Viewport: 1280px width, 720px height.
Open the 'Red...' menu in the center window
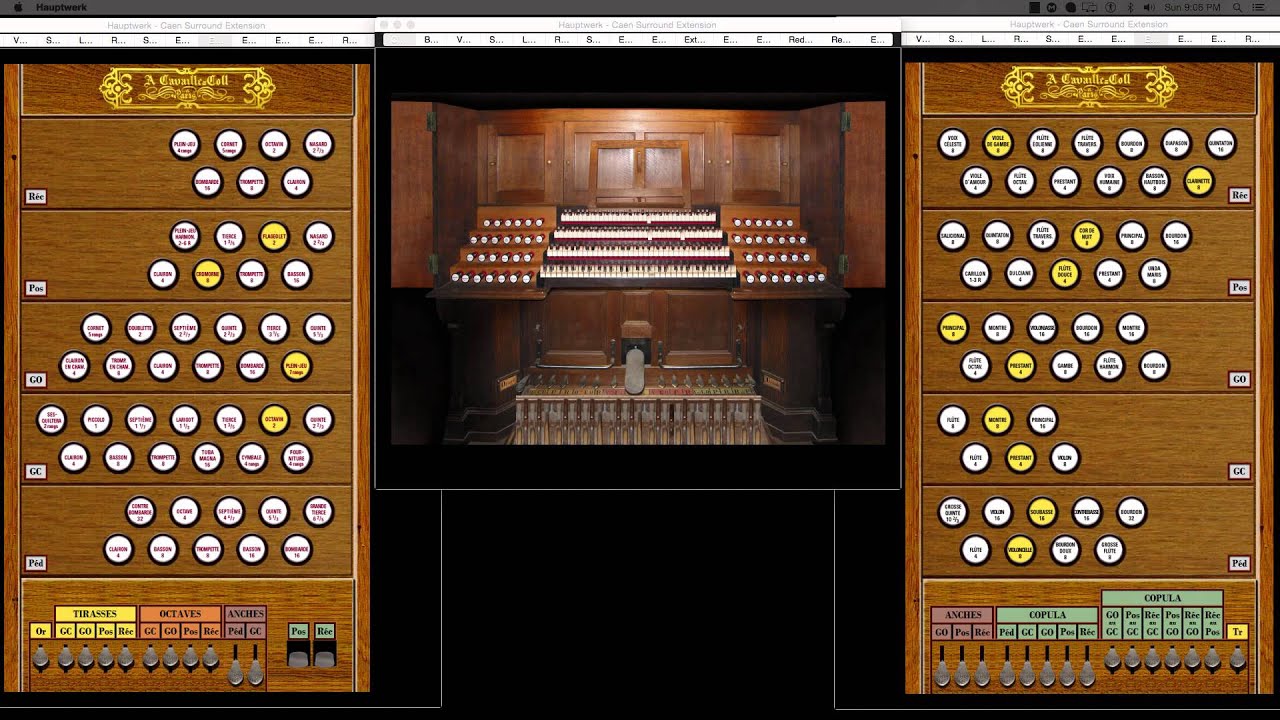tap(800, 40)
